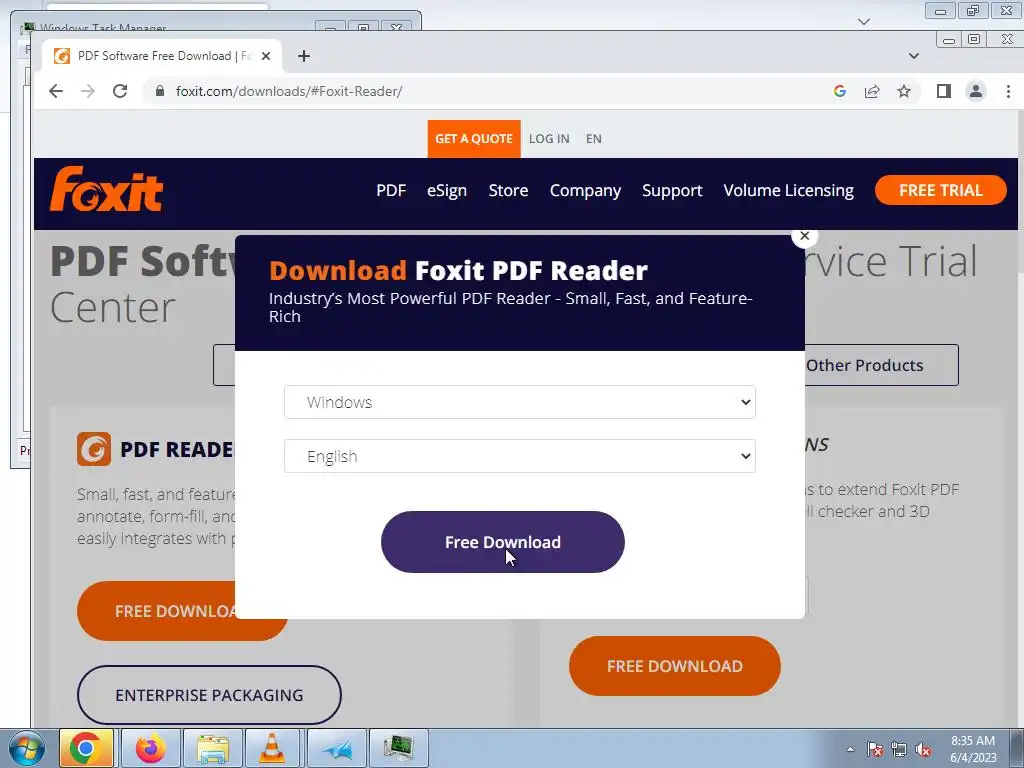Open Volume Licensing menu

[788, 190]
